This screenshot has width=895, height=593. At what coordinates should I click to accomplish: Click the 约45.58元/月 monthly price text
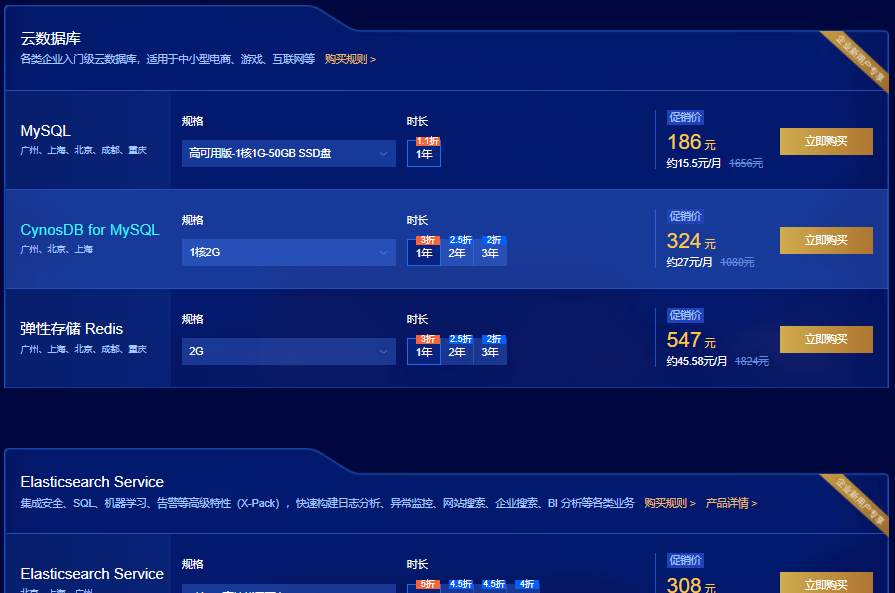click(696, 361)
